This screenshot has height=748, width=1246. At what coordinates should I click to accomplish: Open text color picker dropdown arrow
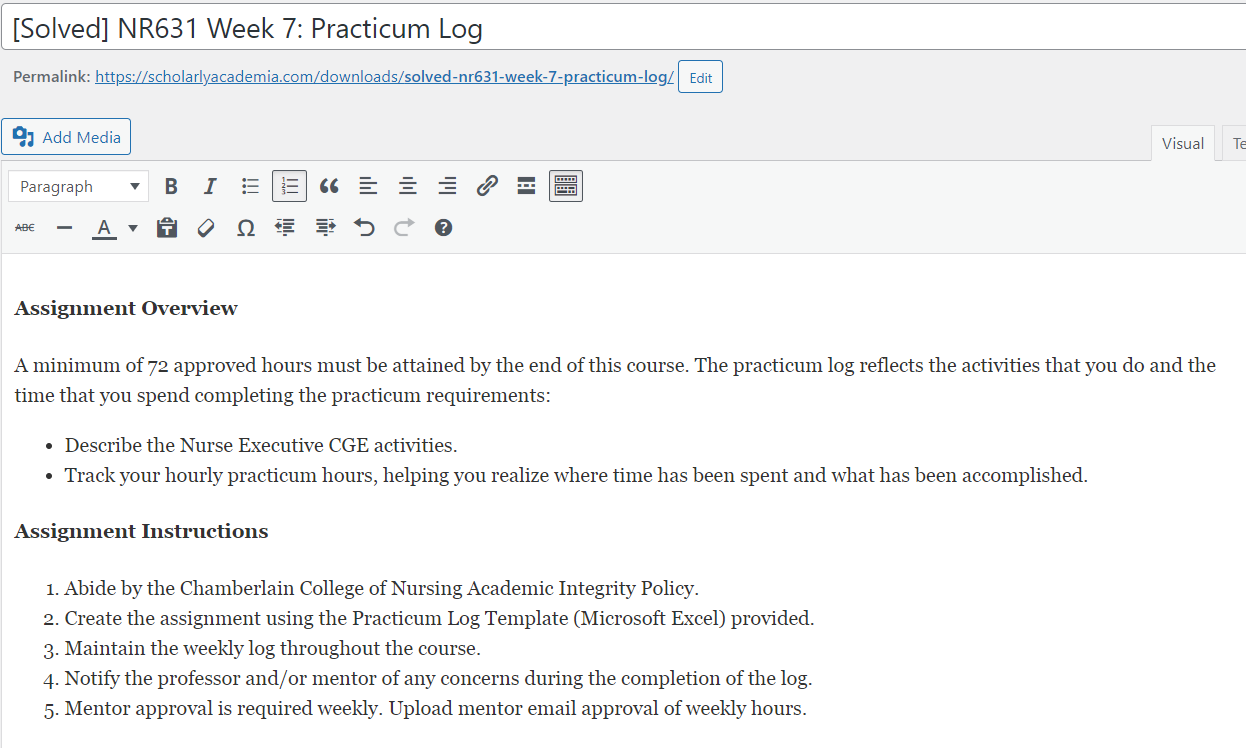(133, 228)
